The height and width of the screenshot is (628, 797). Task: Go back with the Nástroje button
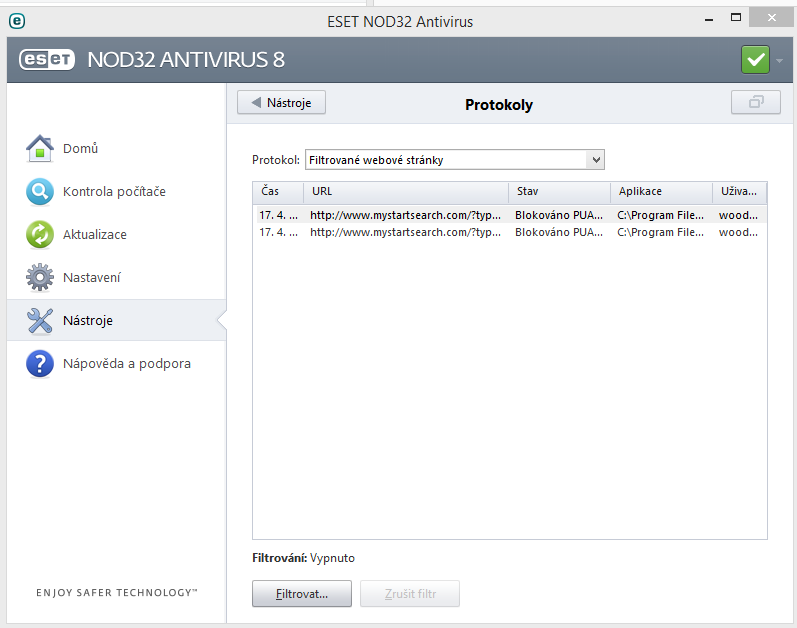pos(282,103)
